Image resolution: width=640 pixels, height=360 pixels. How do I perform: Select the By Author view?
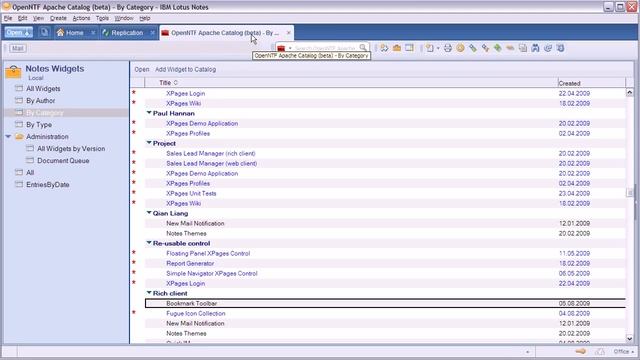click(x=40, y=100)
